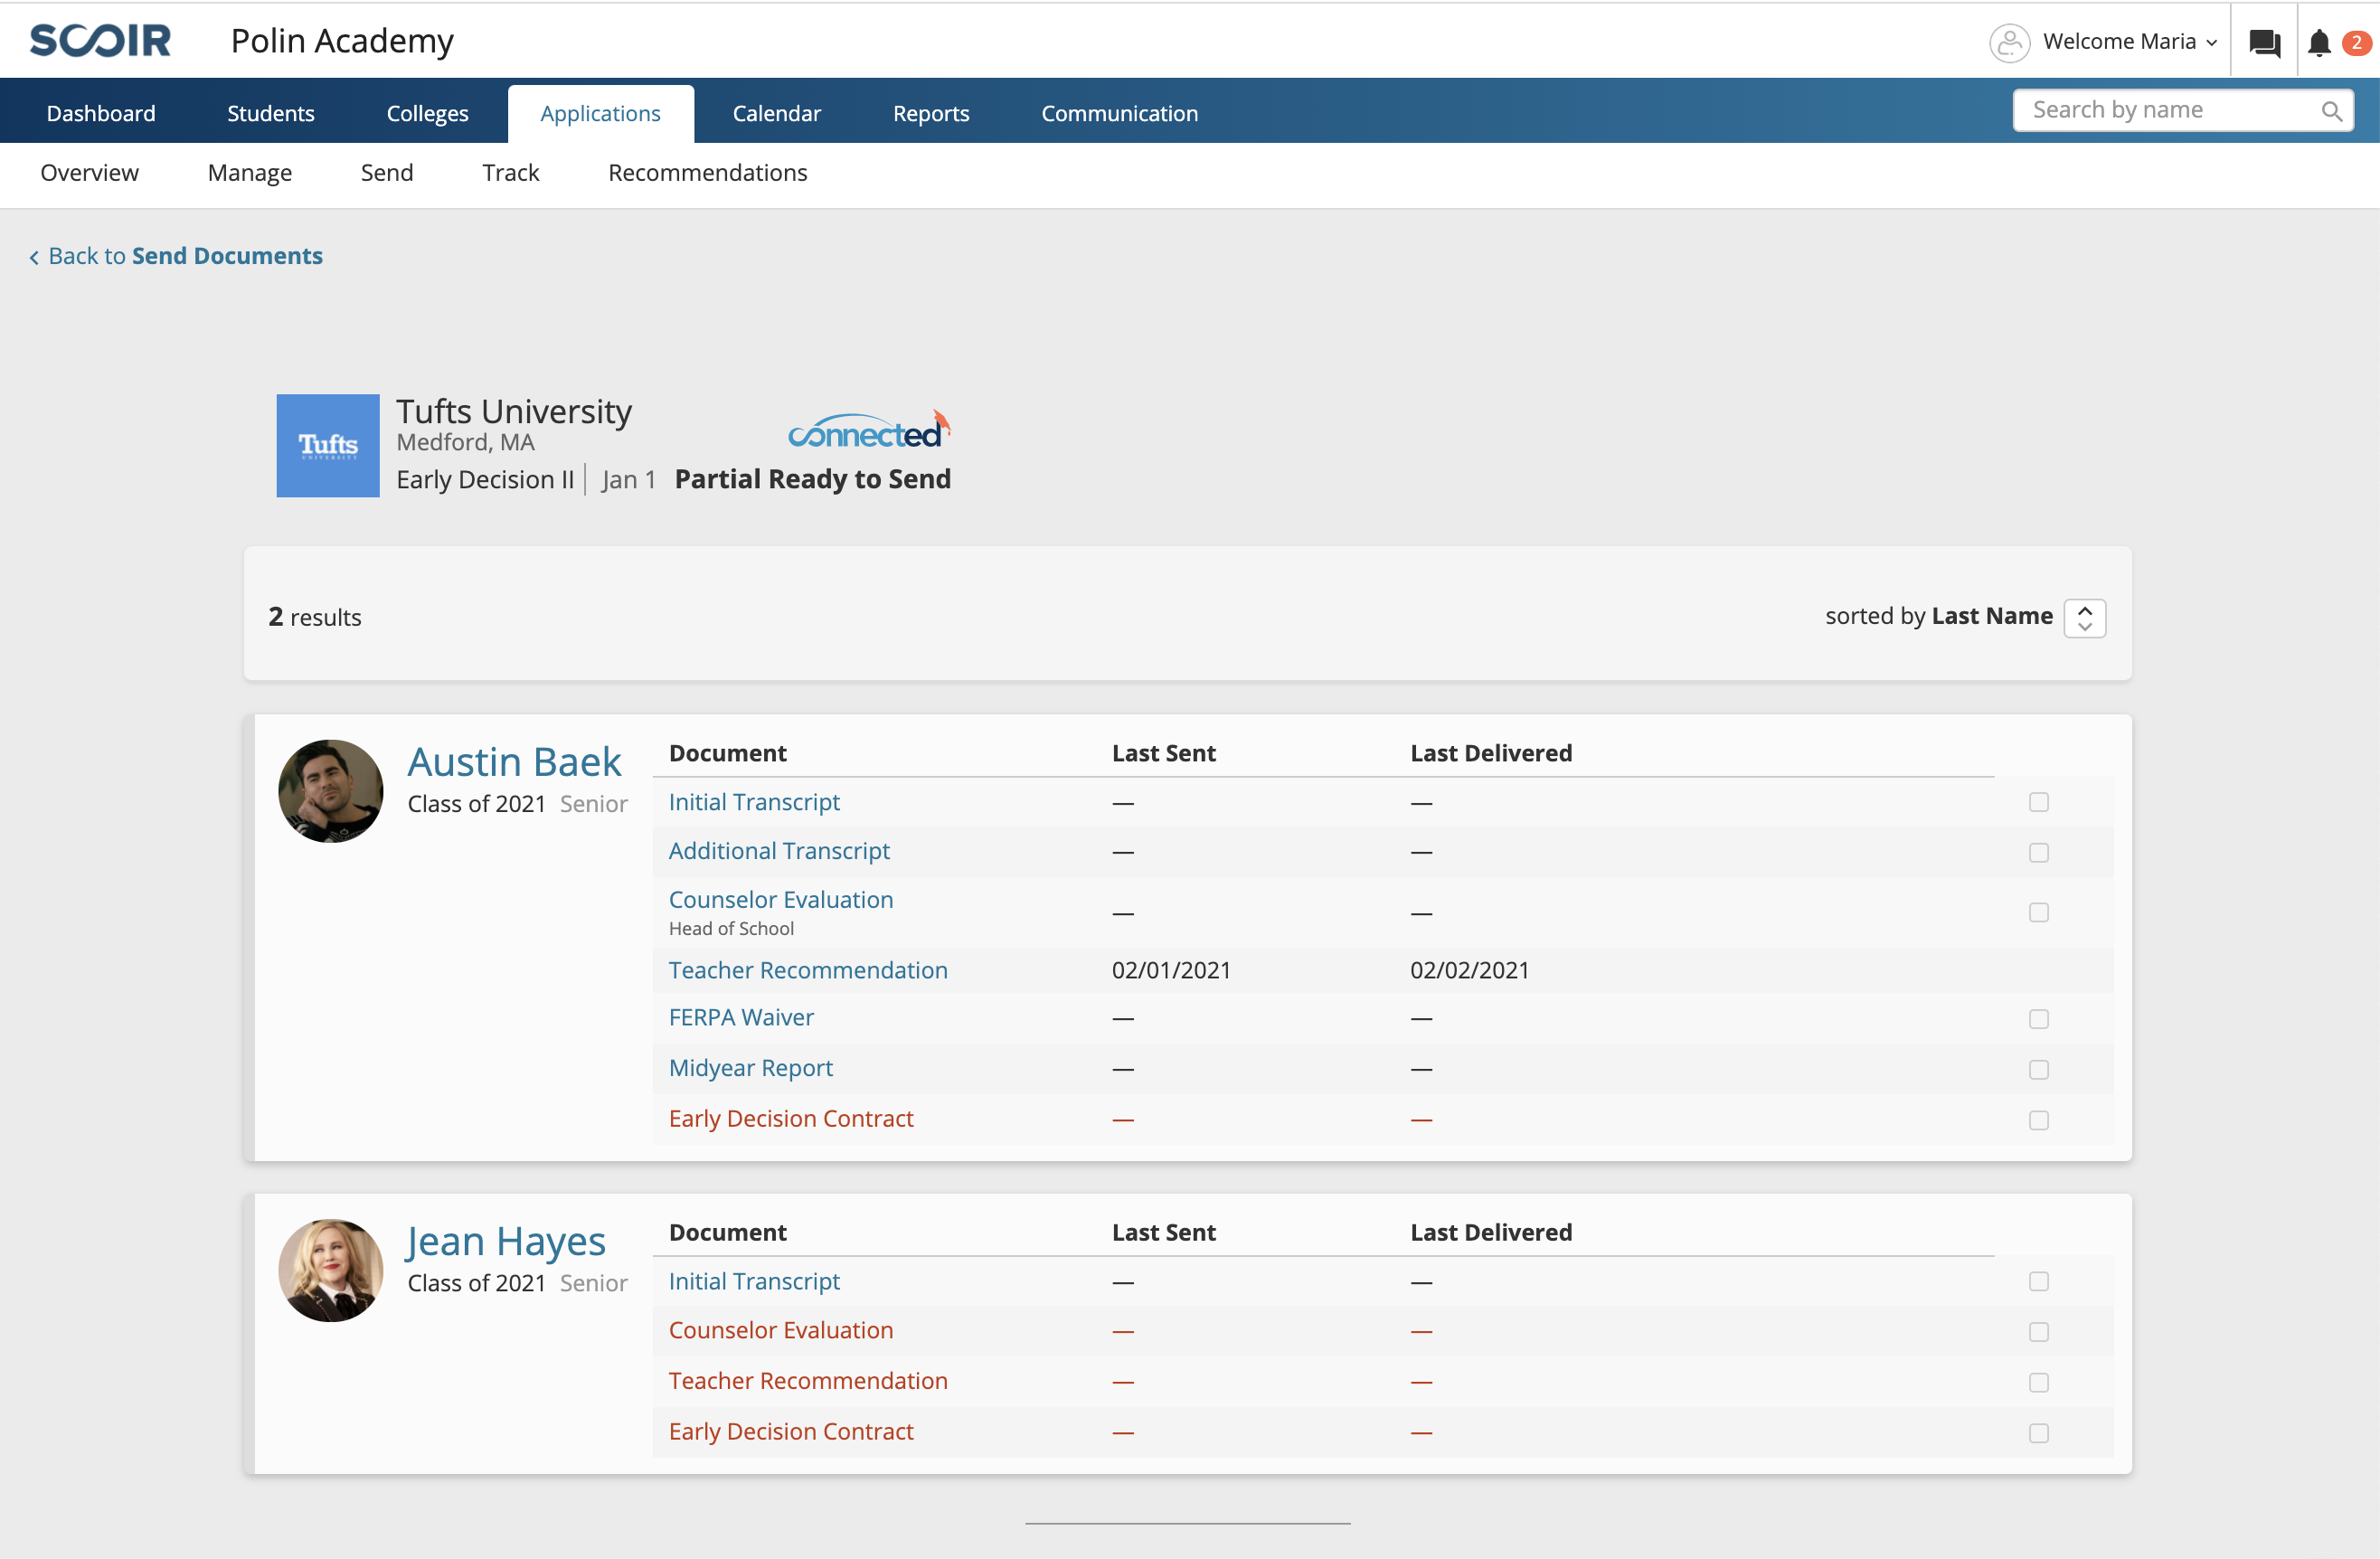Open the messages chat icon

(x=2264, y=42)
